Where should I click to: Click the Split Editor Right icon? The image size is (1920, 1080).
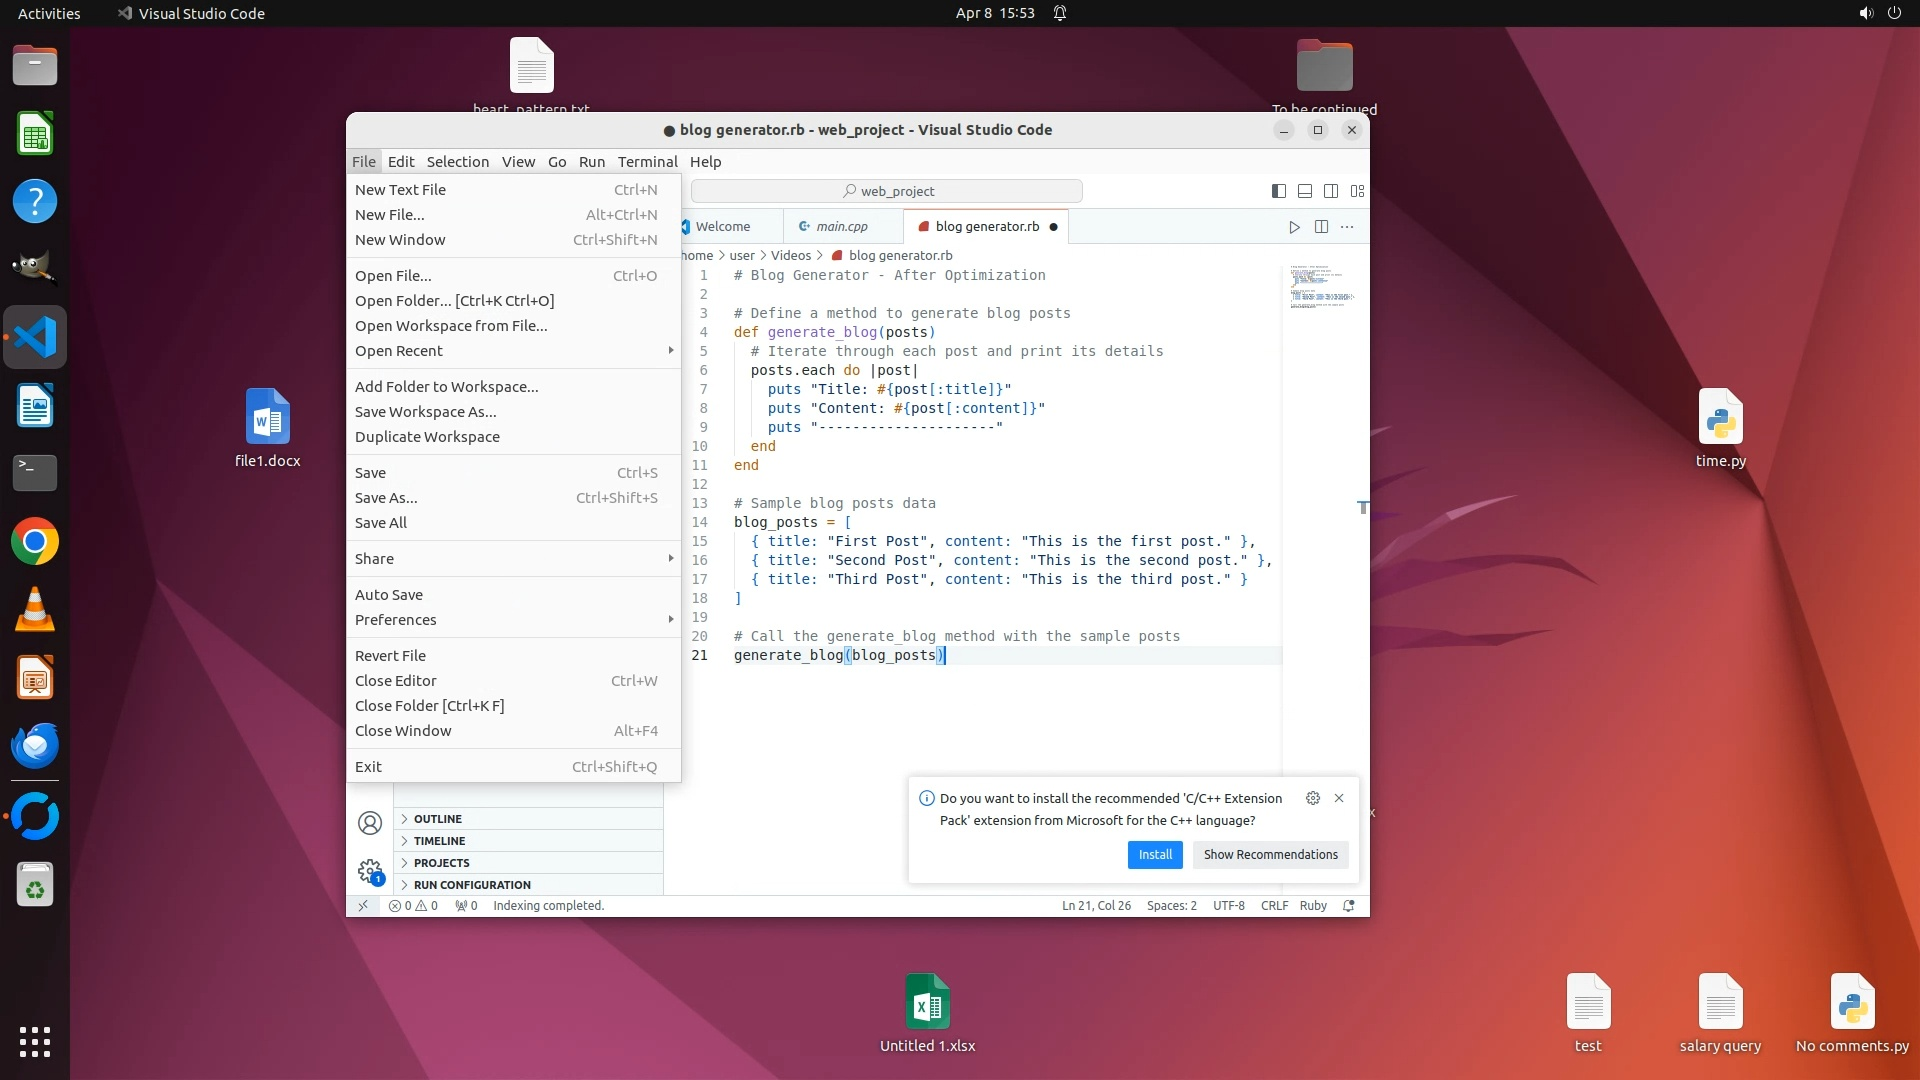click(1321, 227)
